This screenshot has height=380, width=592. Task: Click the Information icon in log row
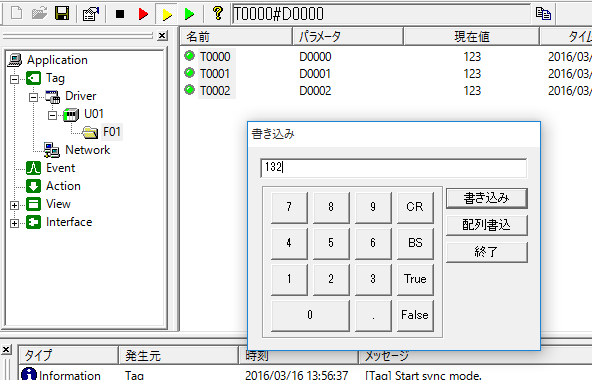click(29, 374)
